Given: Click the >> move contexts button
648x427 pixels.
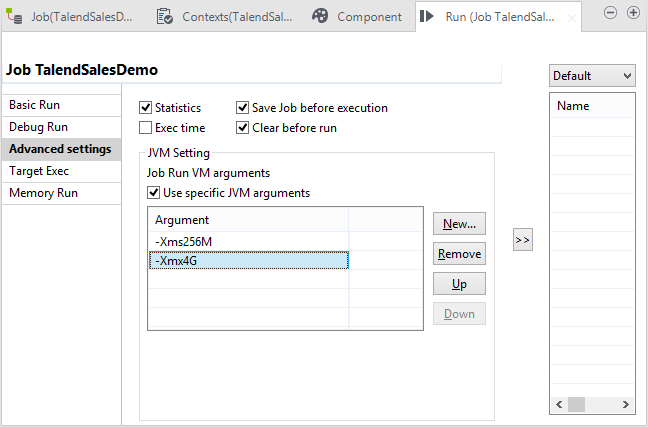Looking at the screenshot, I should pos(522,240).
